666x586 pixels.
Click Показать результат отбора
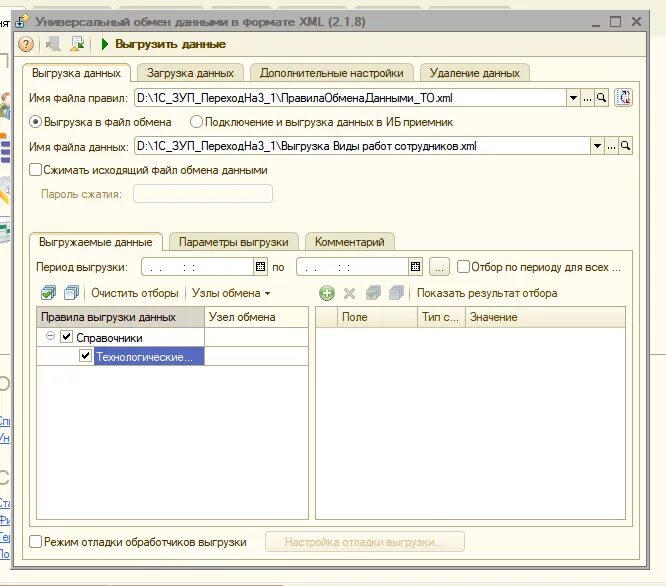pyautogui.click(x=487, y=293)
